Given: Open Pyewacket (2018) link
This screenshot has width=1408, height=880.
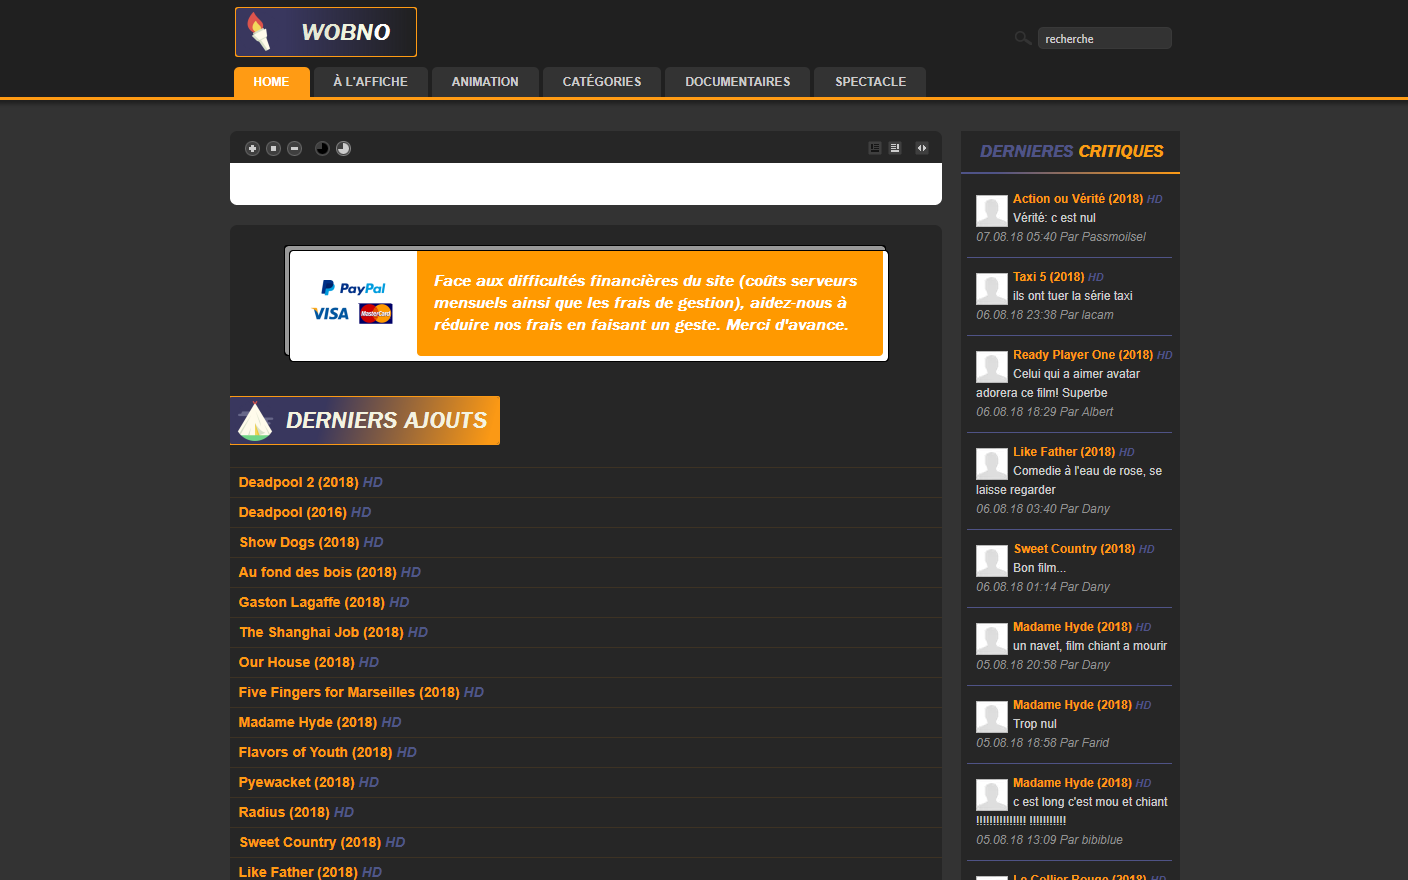Looking at the screenshot, I should [297, 782].
